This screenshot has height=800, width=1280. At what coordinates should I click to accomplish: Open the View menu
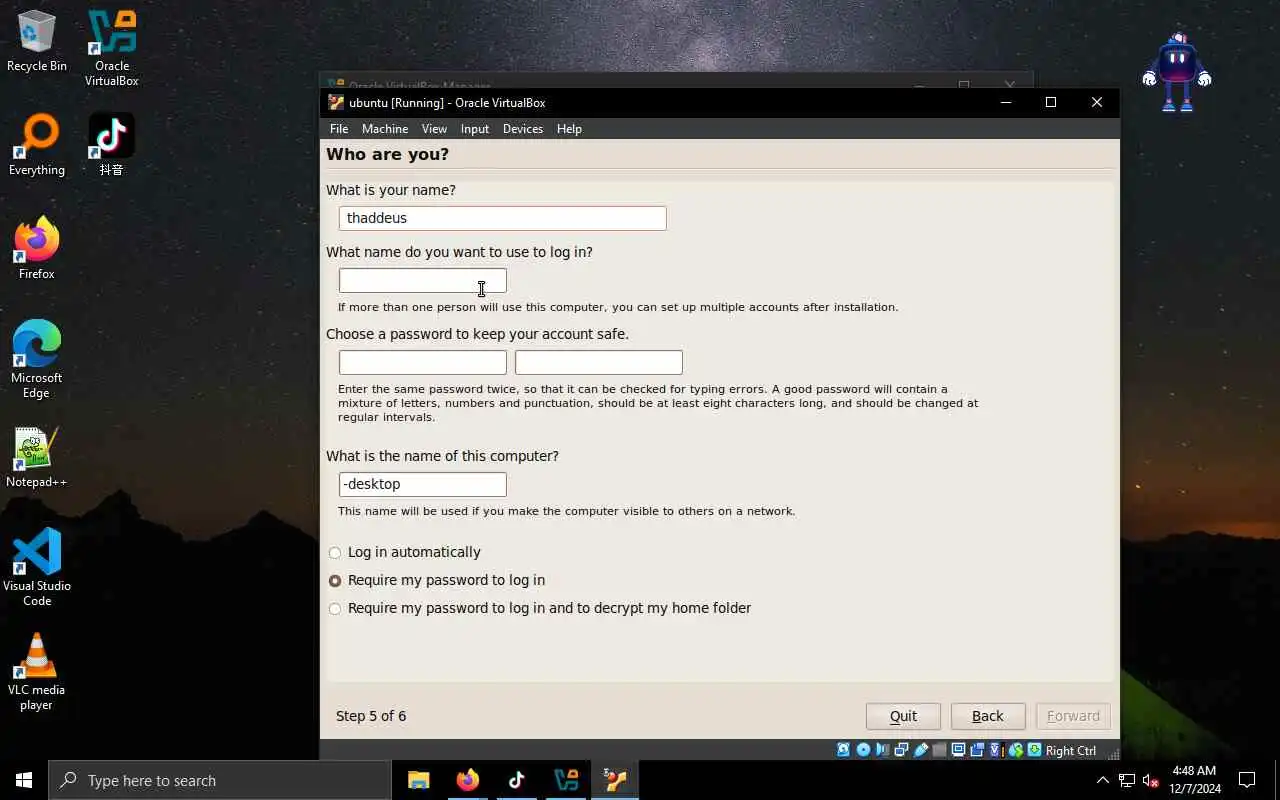point(434,129)
